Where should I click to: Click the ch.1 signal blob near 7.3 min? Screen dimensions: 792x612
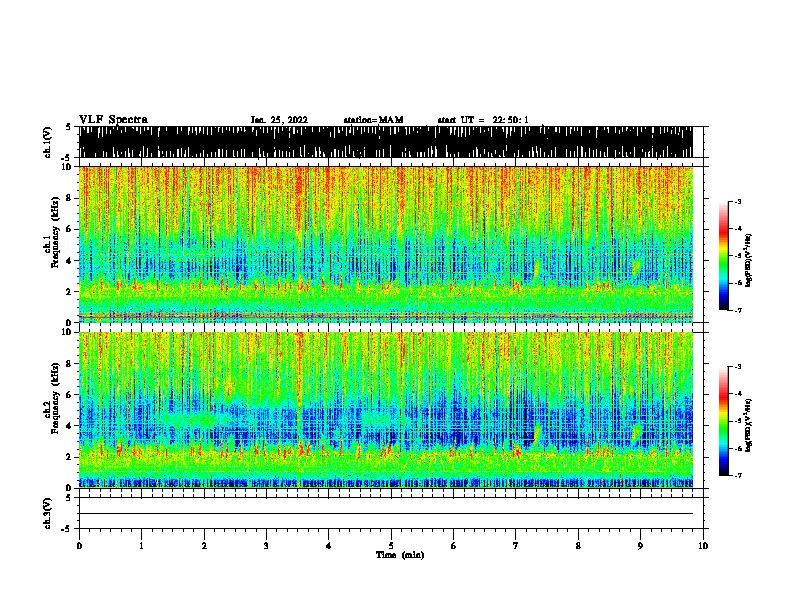[x=536, y=269]
